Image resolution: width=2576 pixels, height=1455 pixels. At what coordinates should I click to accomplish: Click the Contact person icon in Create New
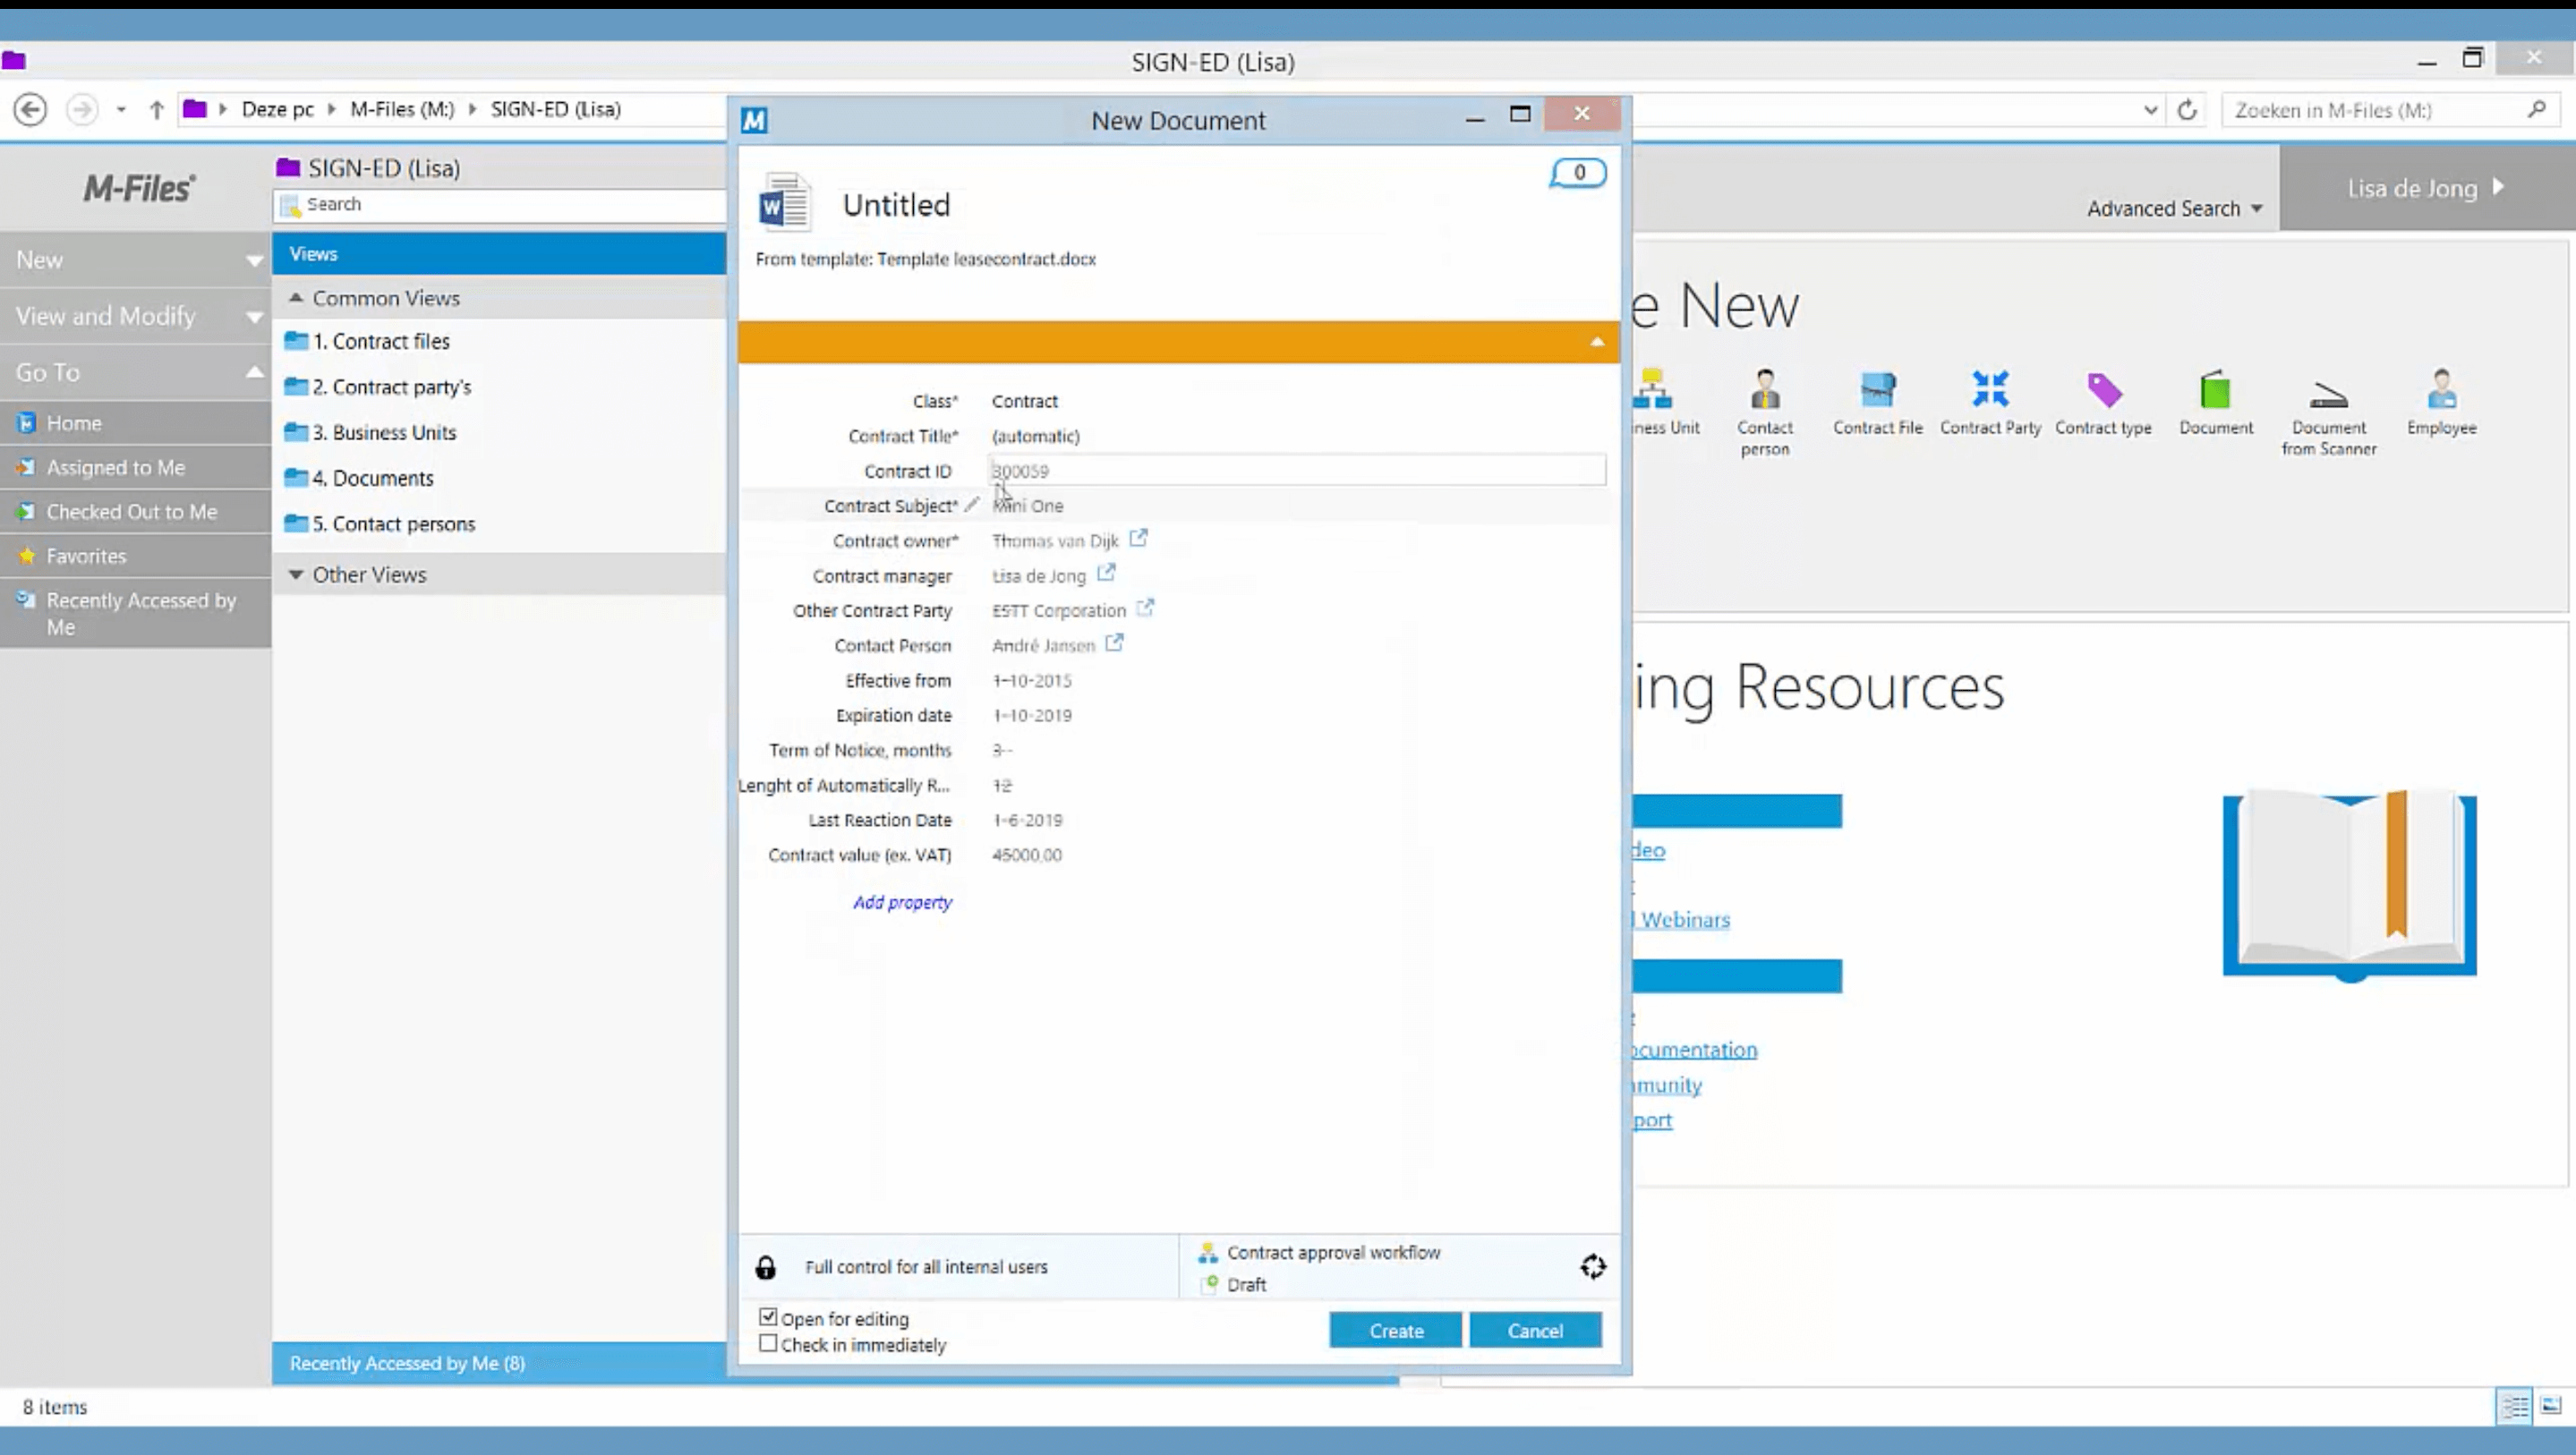[x=1765, y=390]
